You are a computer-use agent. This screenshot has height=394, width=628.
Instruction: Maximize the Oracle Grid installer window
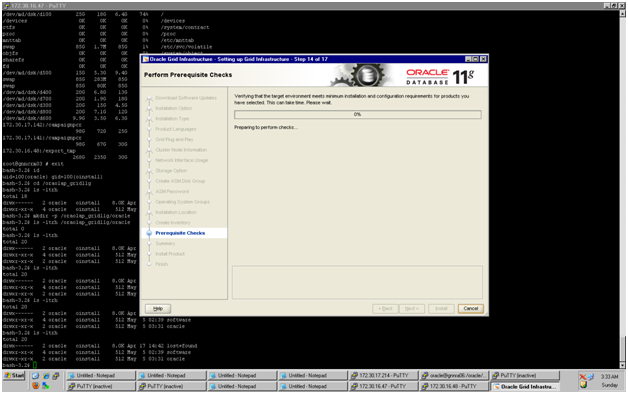pos(475,59)
